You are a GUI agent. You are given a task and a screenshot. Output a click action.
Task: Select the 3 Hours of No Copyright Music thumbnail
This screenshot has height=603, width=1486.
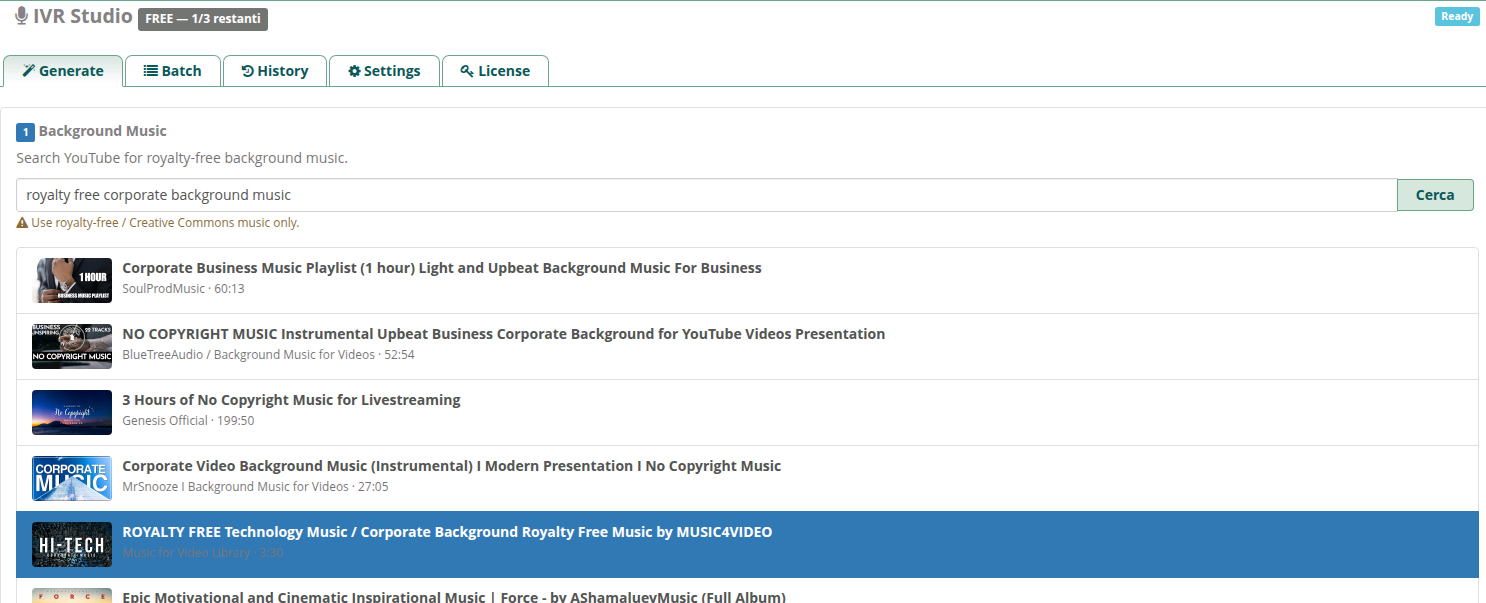(72, 412)
